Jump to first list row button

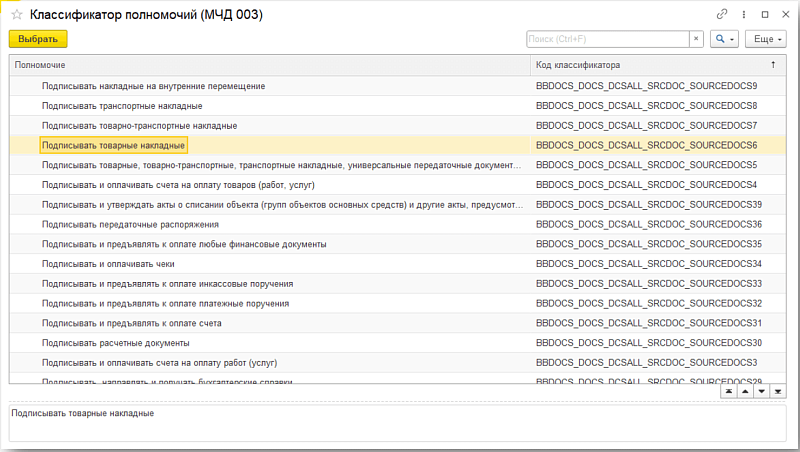(729, 391)
